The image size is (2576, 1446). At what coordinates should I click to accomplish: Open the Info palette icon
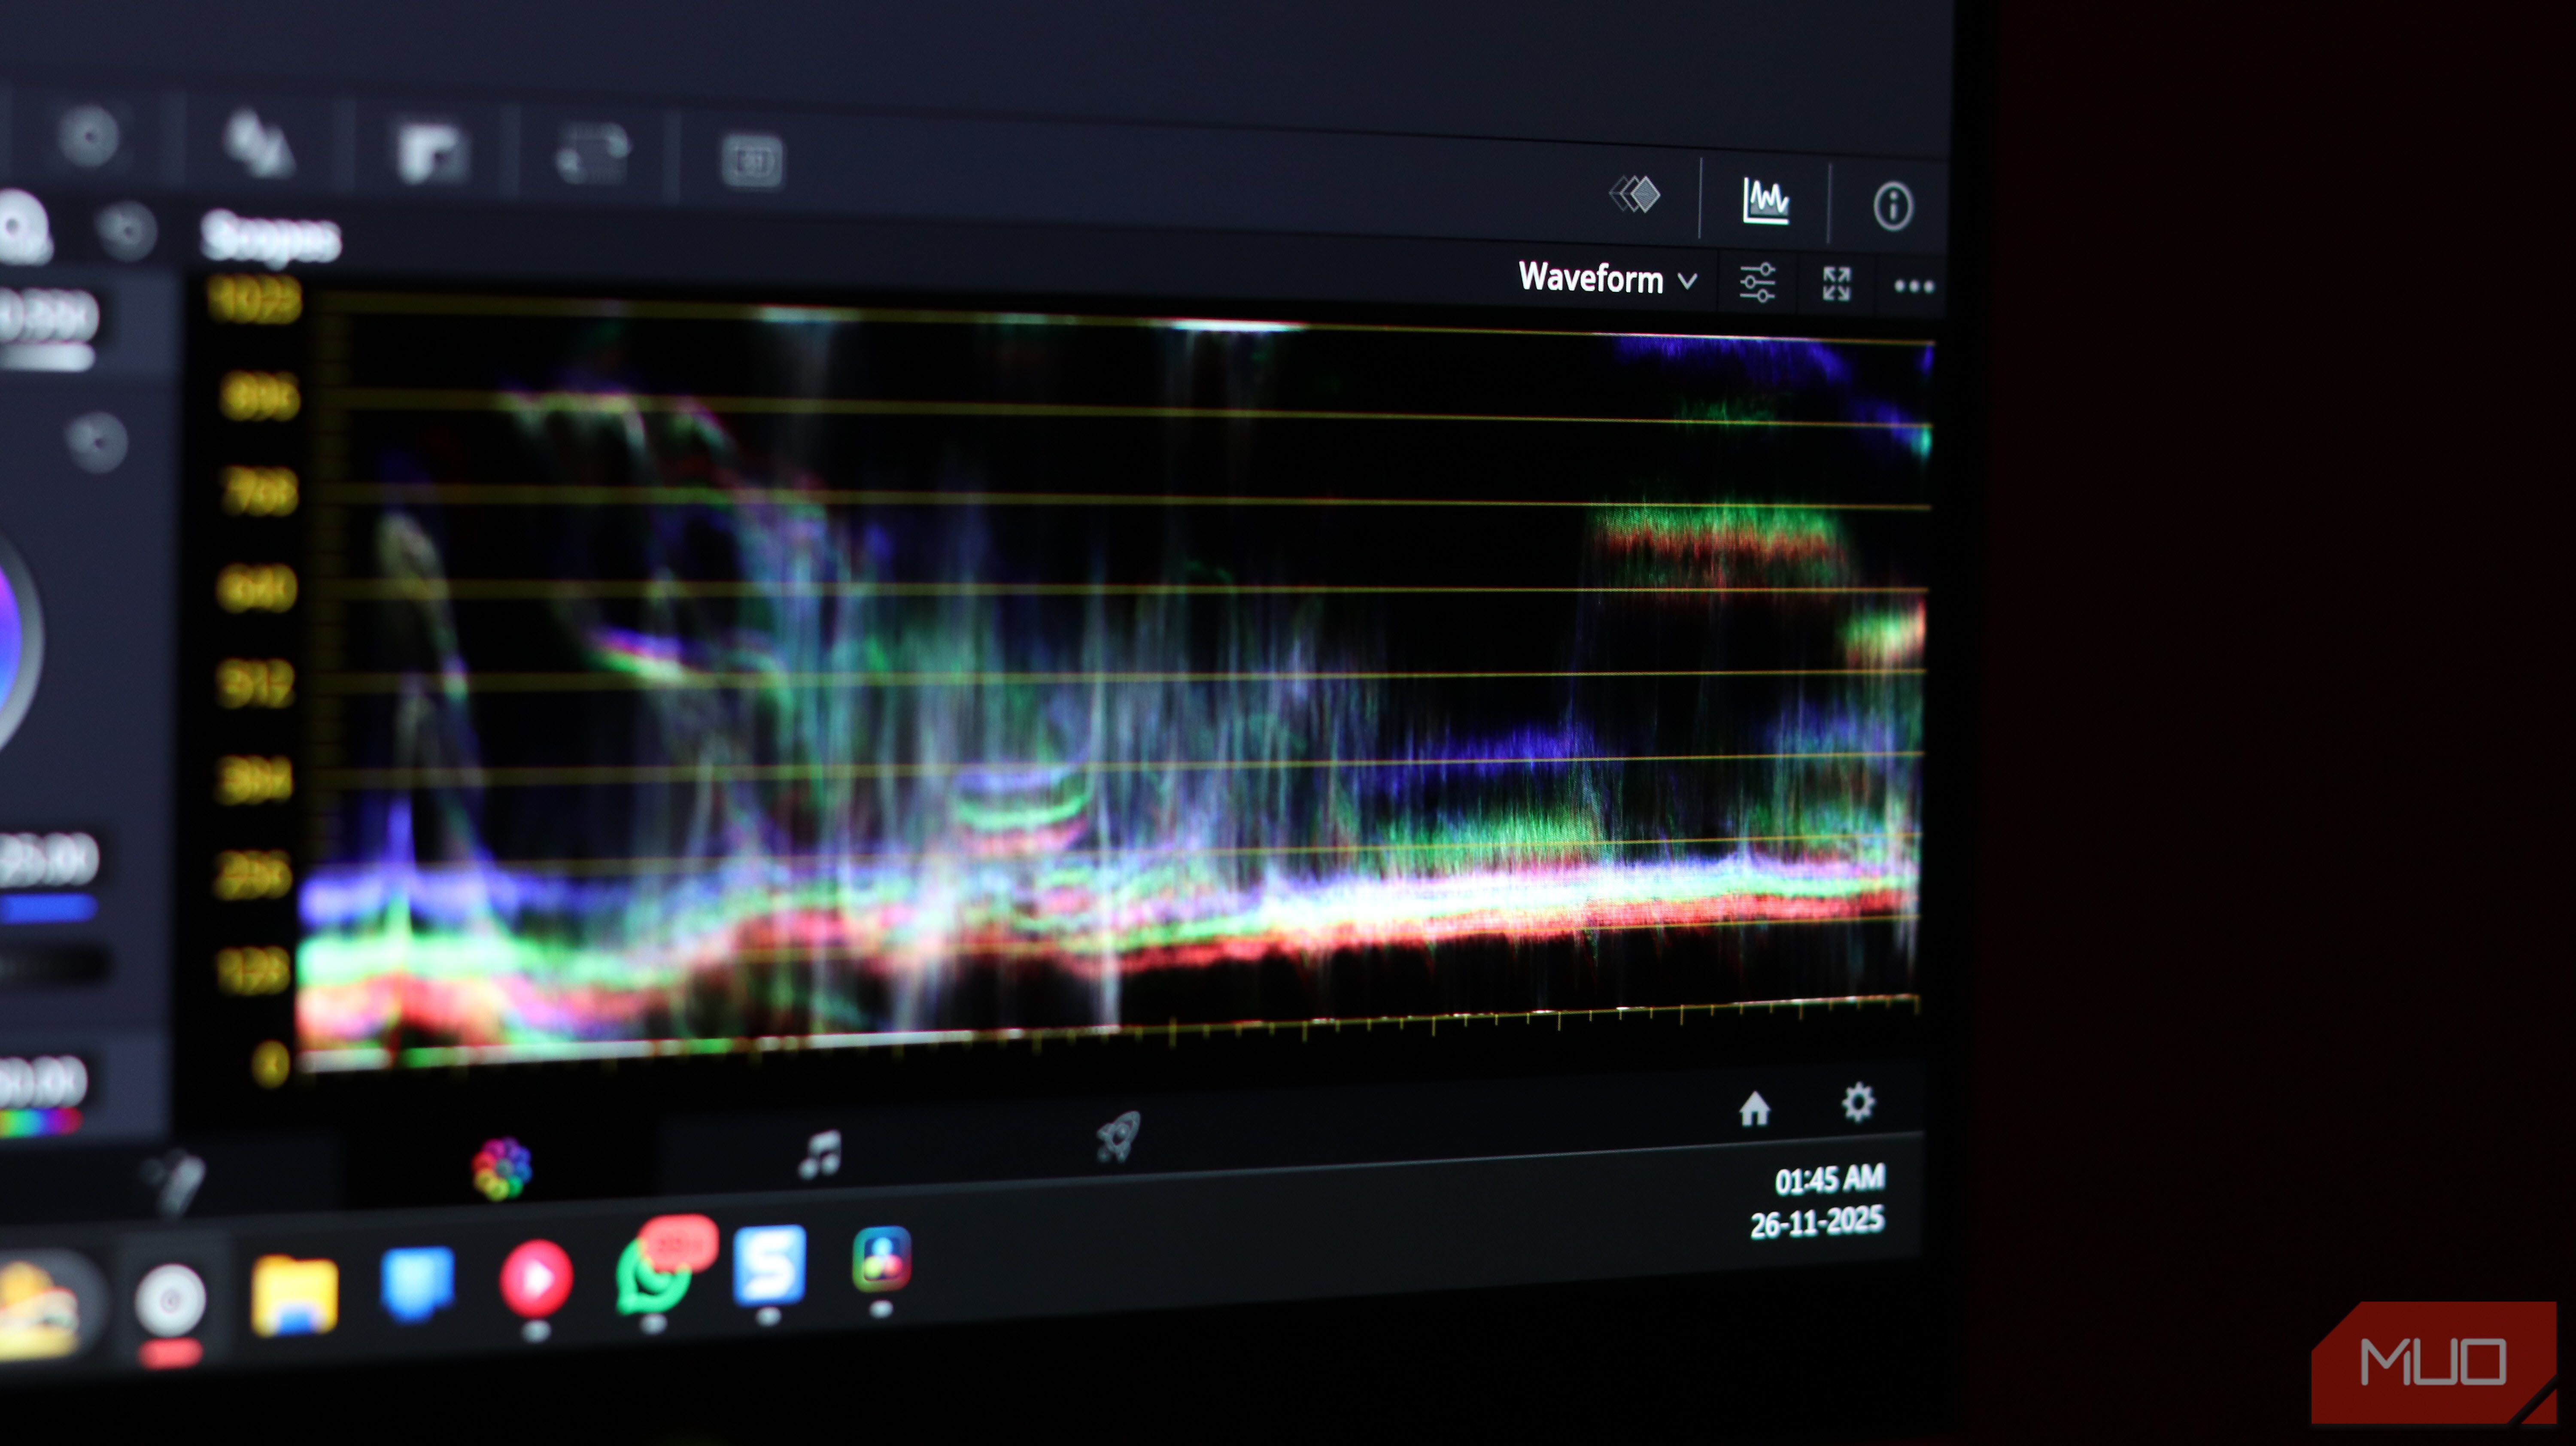[1892, 207]
